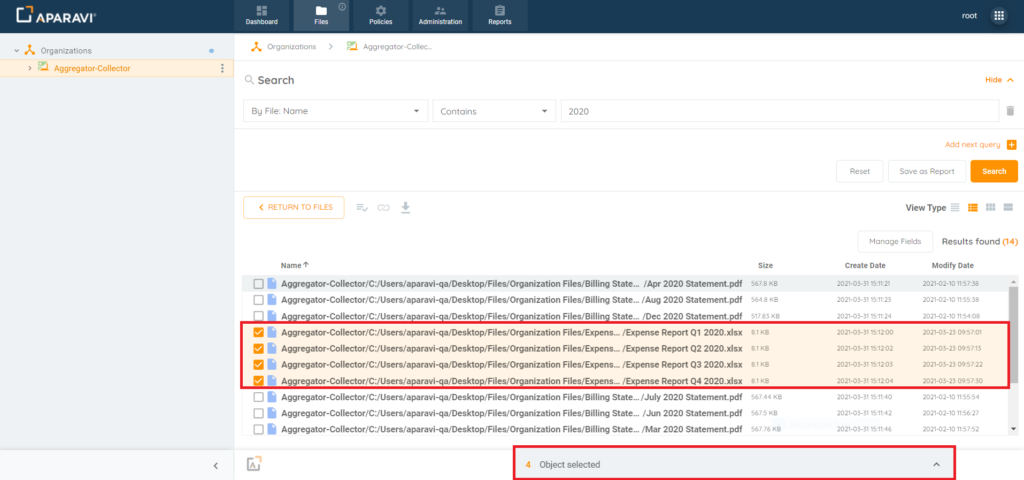This screenshot has width=1024, height=480.
Task: Click the Aparavi icon in bottom bar
Action: (x=254, y=464)
